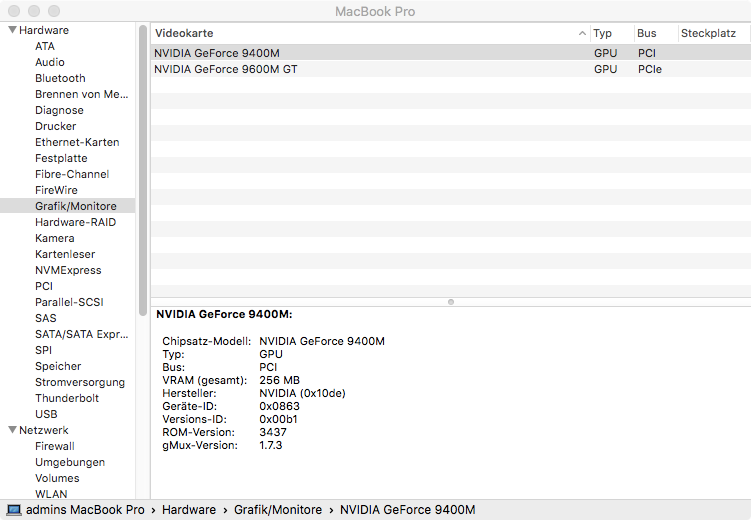This screenshot has width=751, height=520.
Task: Open Firewall under Netzwerk
Action: (55, 446)
